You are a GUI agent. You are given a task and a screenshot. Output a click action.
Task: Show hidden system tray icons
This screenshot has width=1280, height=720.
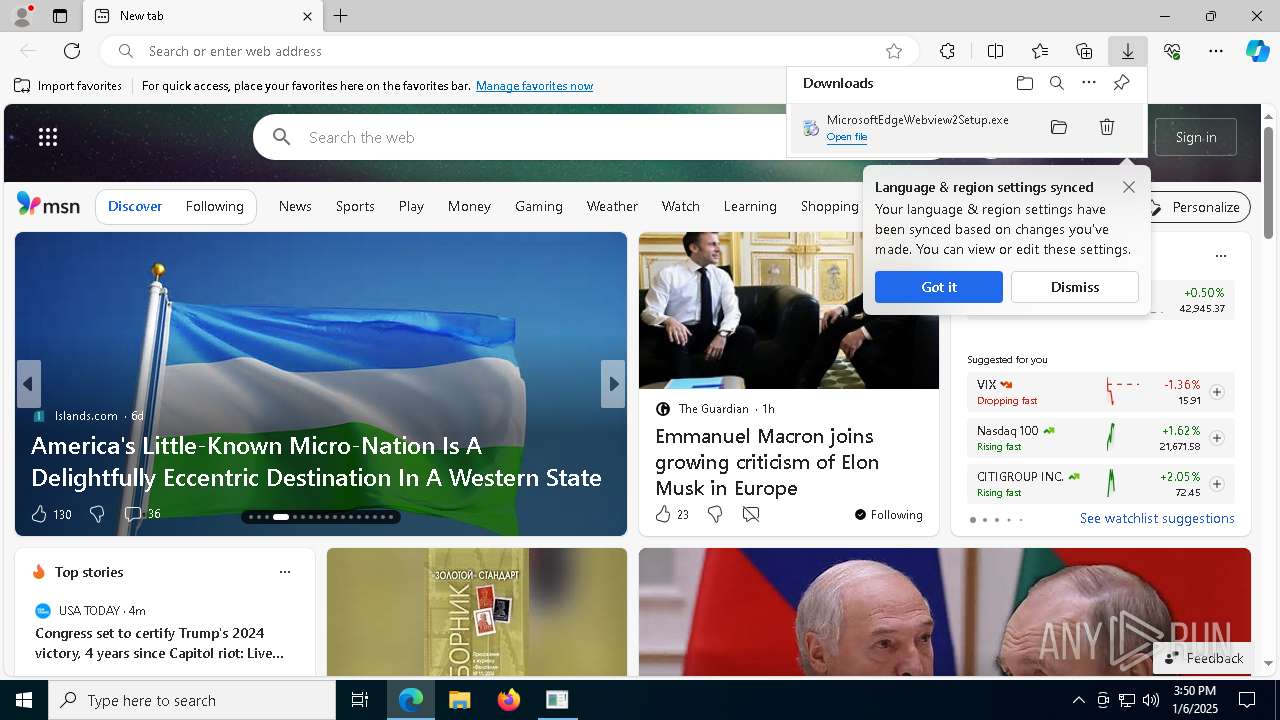click(x=1078, y=700)
